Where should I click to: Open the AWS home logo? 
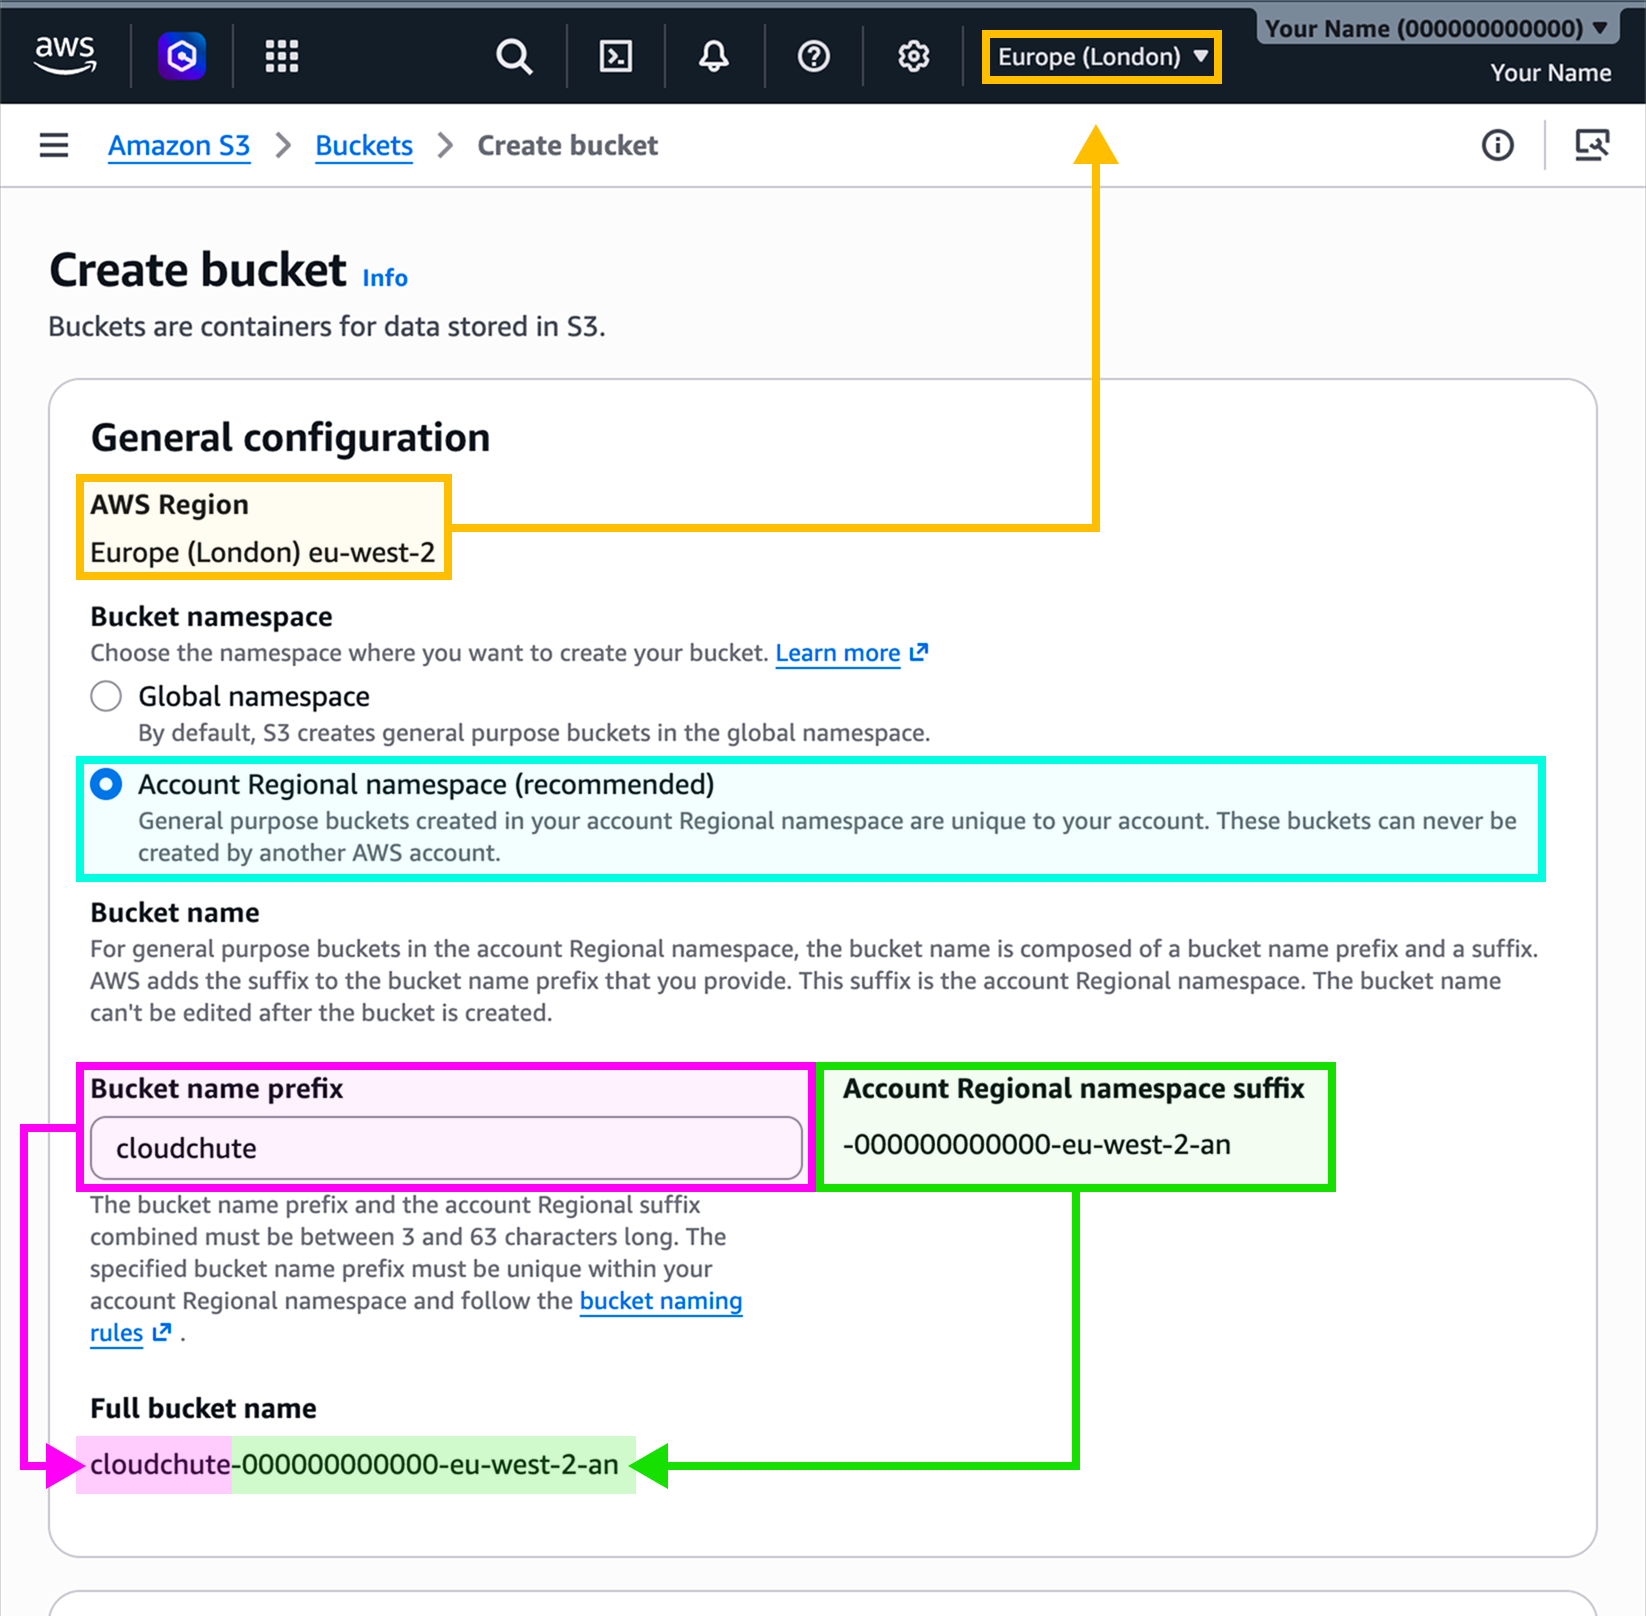65,55
